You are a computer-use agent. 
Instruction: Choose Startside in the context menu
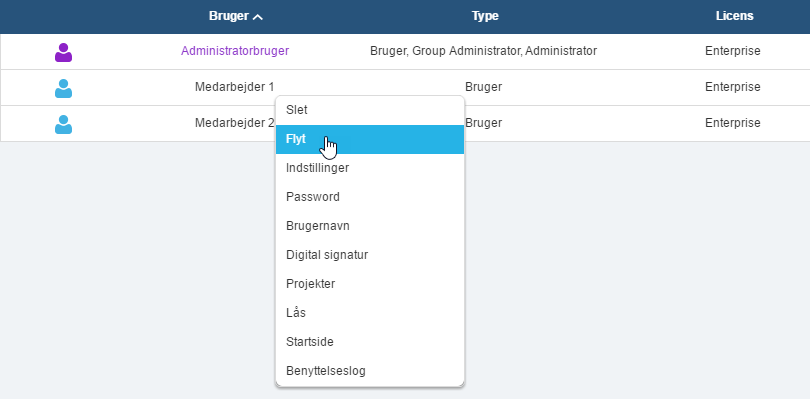(x=370, y=342)
